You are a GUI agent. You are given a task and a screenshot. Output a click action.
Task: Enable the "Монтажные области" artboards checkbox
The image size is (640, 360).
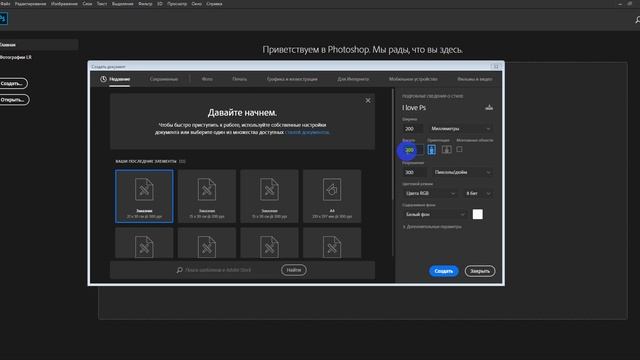[459, 149]
